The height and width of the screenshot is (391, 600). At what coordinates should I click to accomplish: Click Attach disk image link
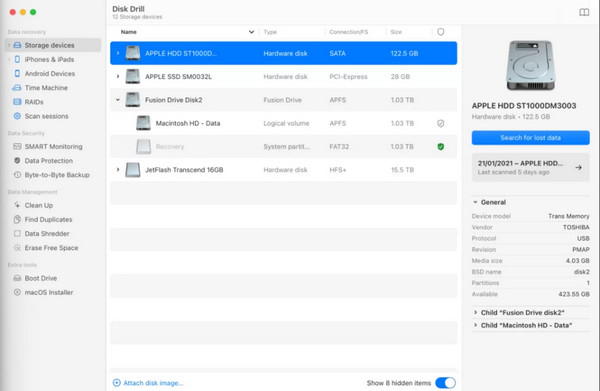point(153,383)
